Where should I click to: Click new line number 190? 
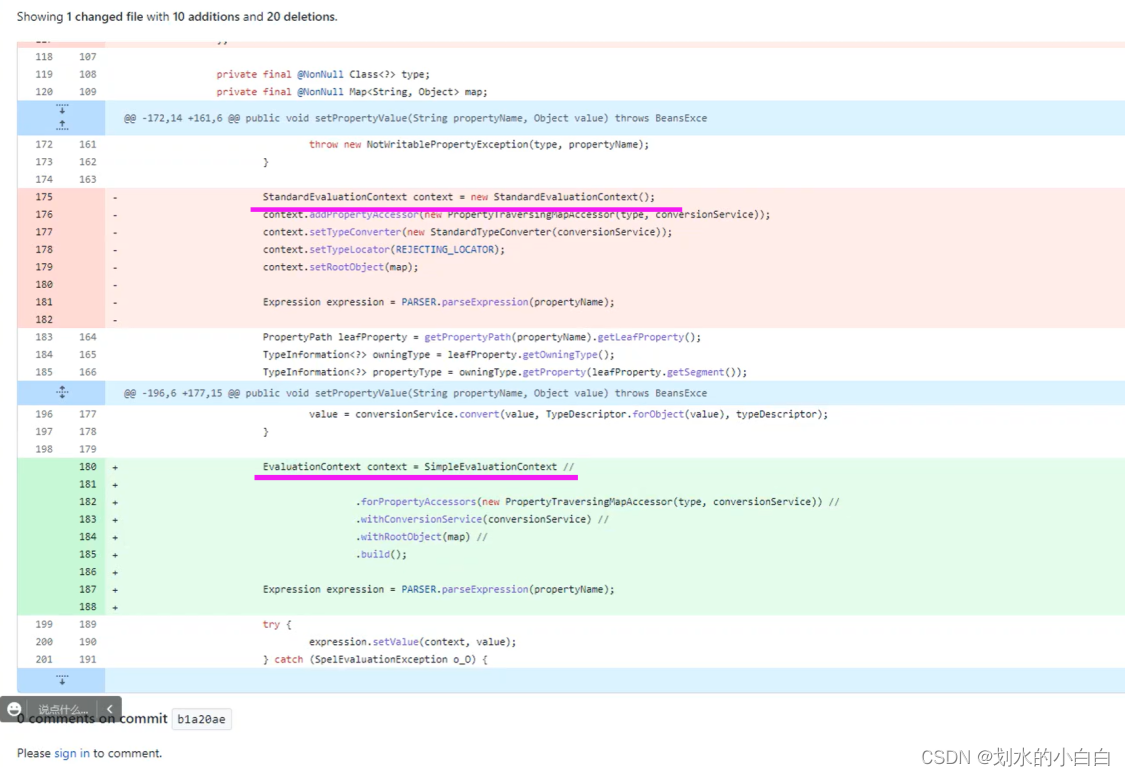click(x=88, y=642)
